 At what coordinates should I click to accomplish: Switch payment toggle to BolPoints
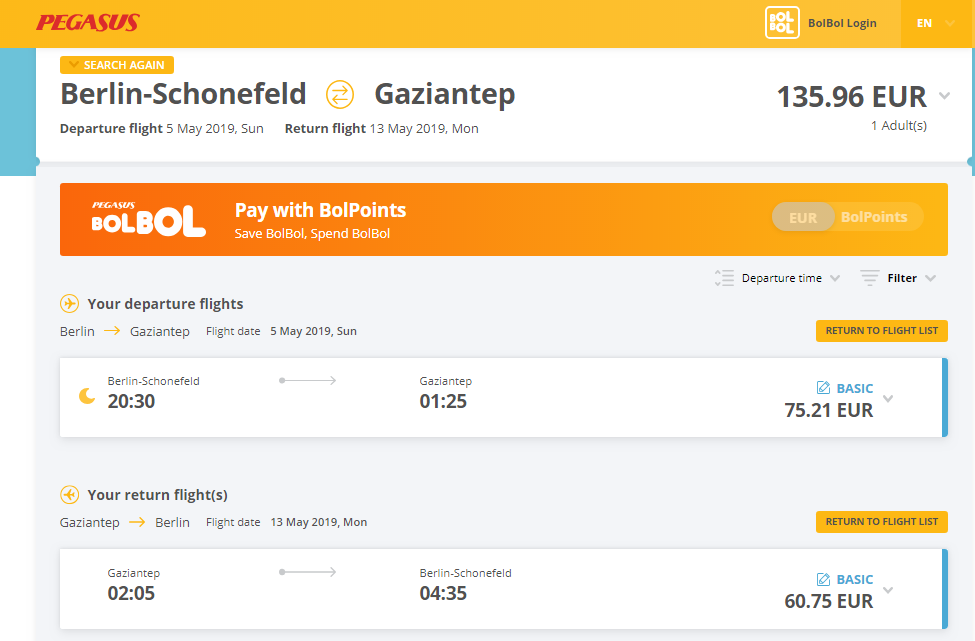point(874,217)
